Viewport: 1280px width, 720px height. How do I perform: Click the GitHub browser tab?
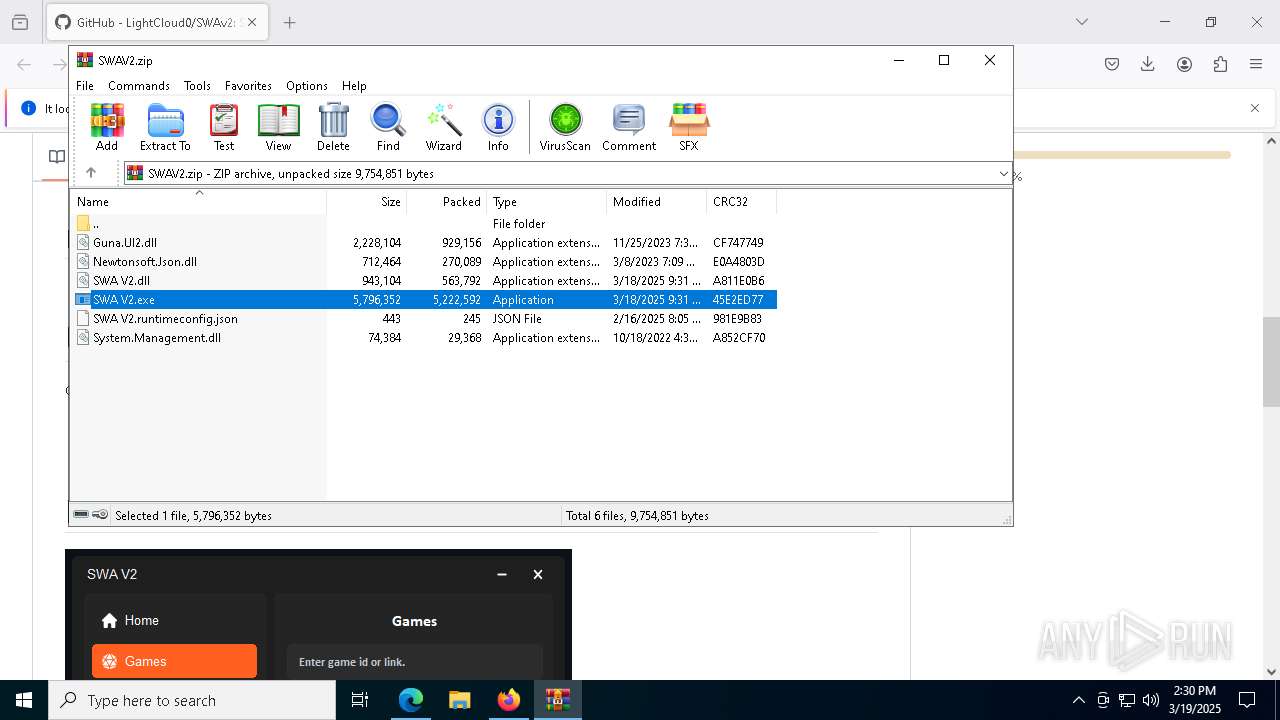(x=158, y=22)
